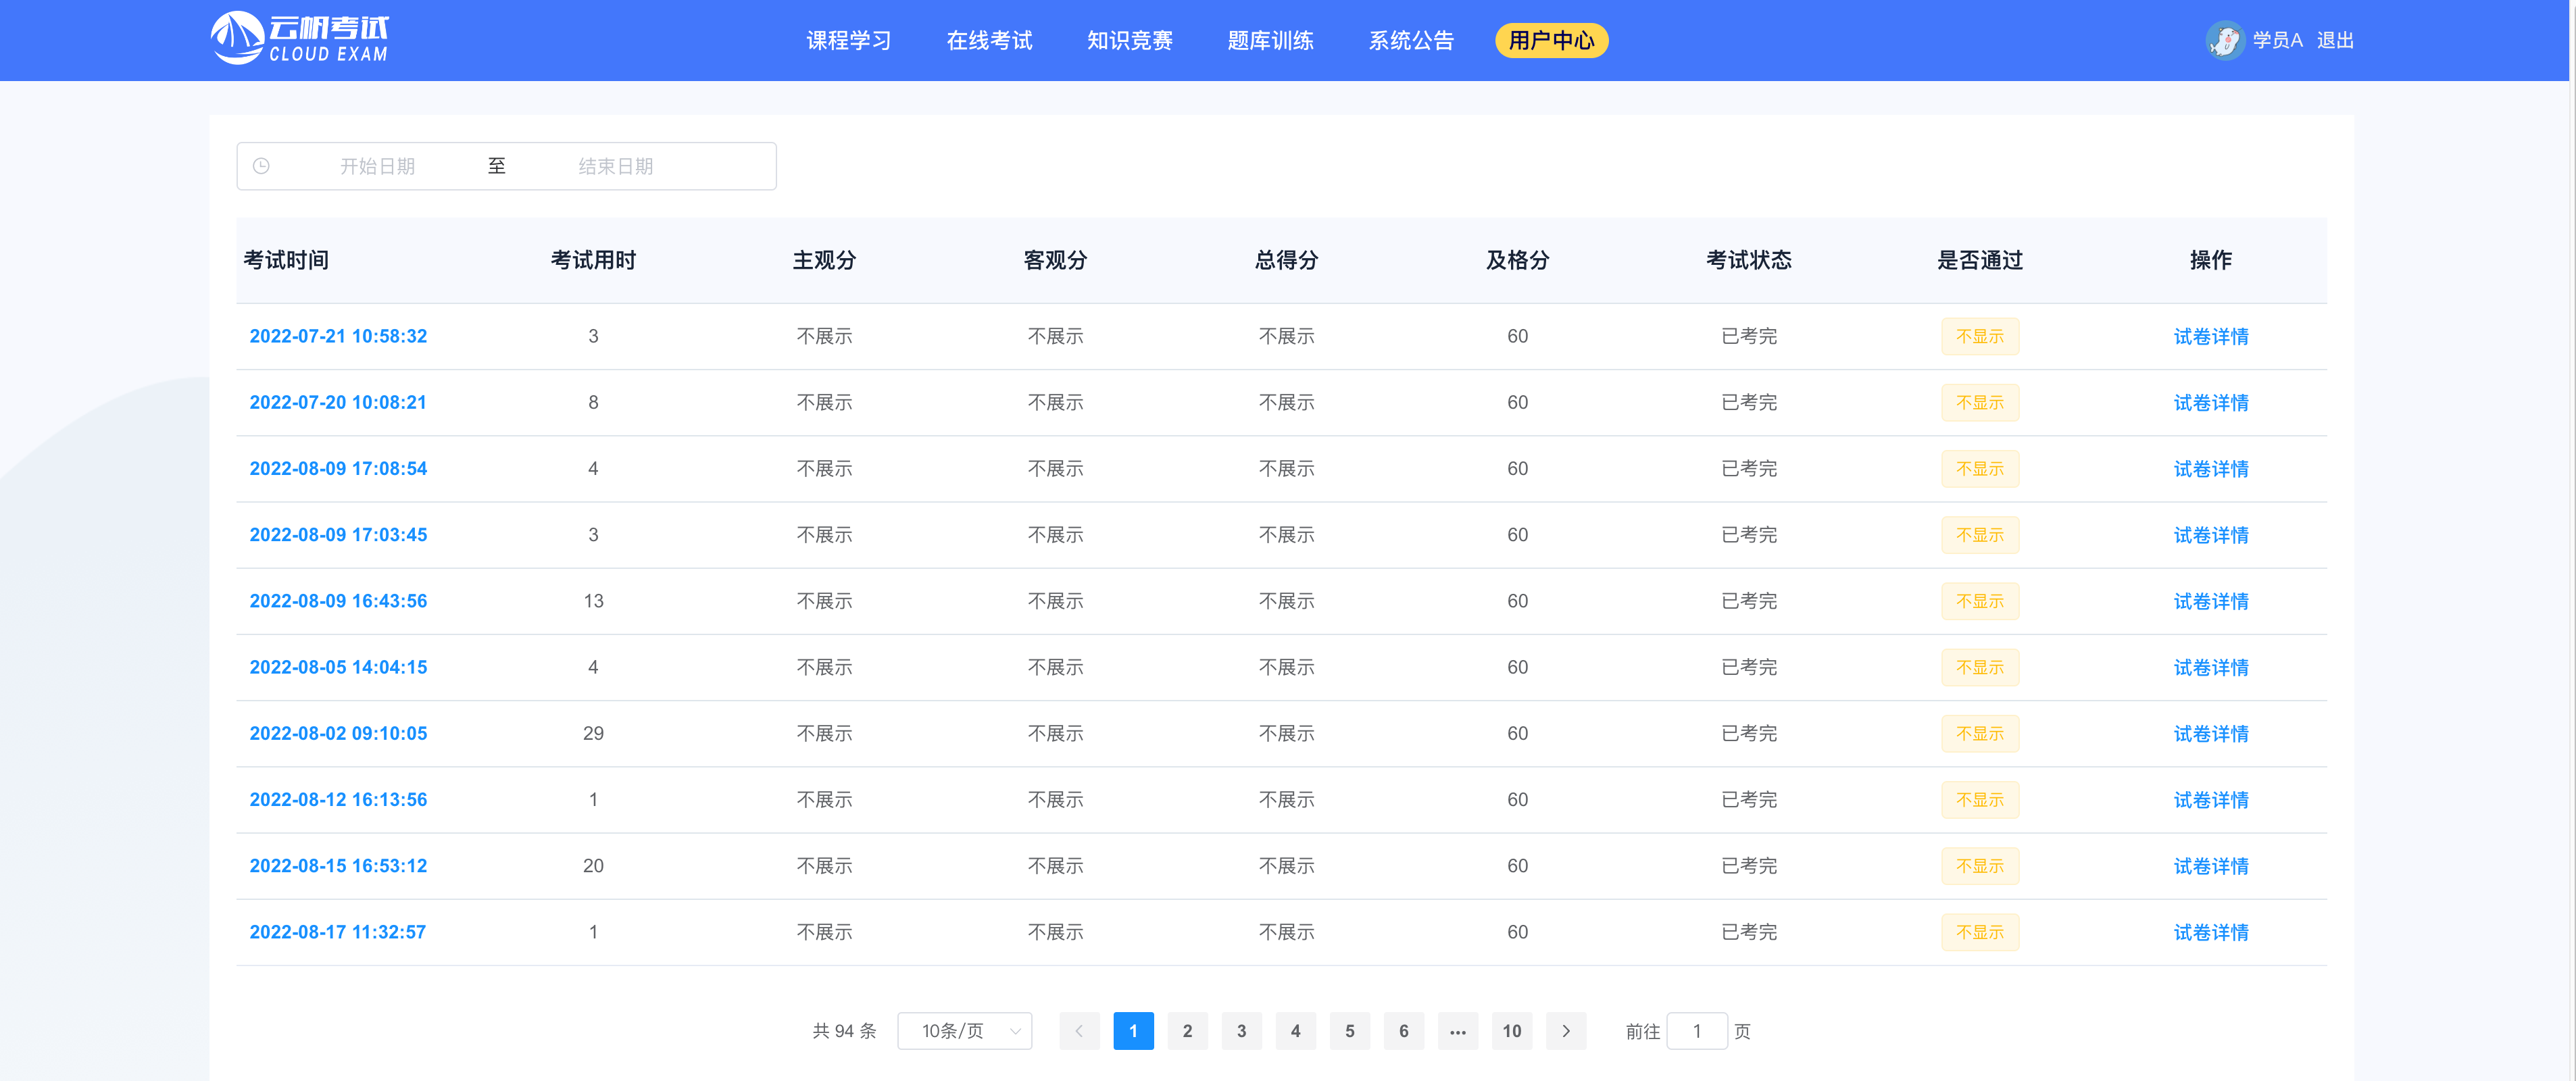The height and width of the screenshot is (1081, 2576).
Task: Open 试卷详情 for 2022-08-15 16:53:12
Action: (x=2211, y=866)
